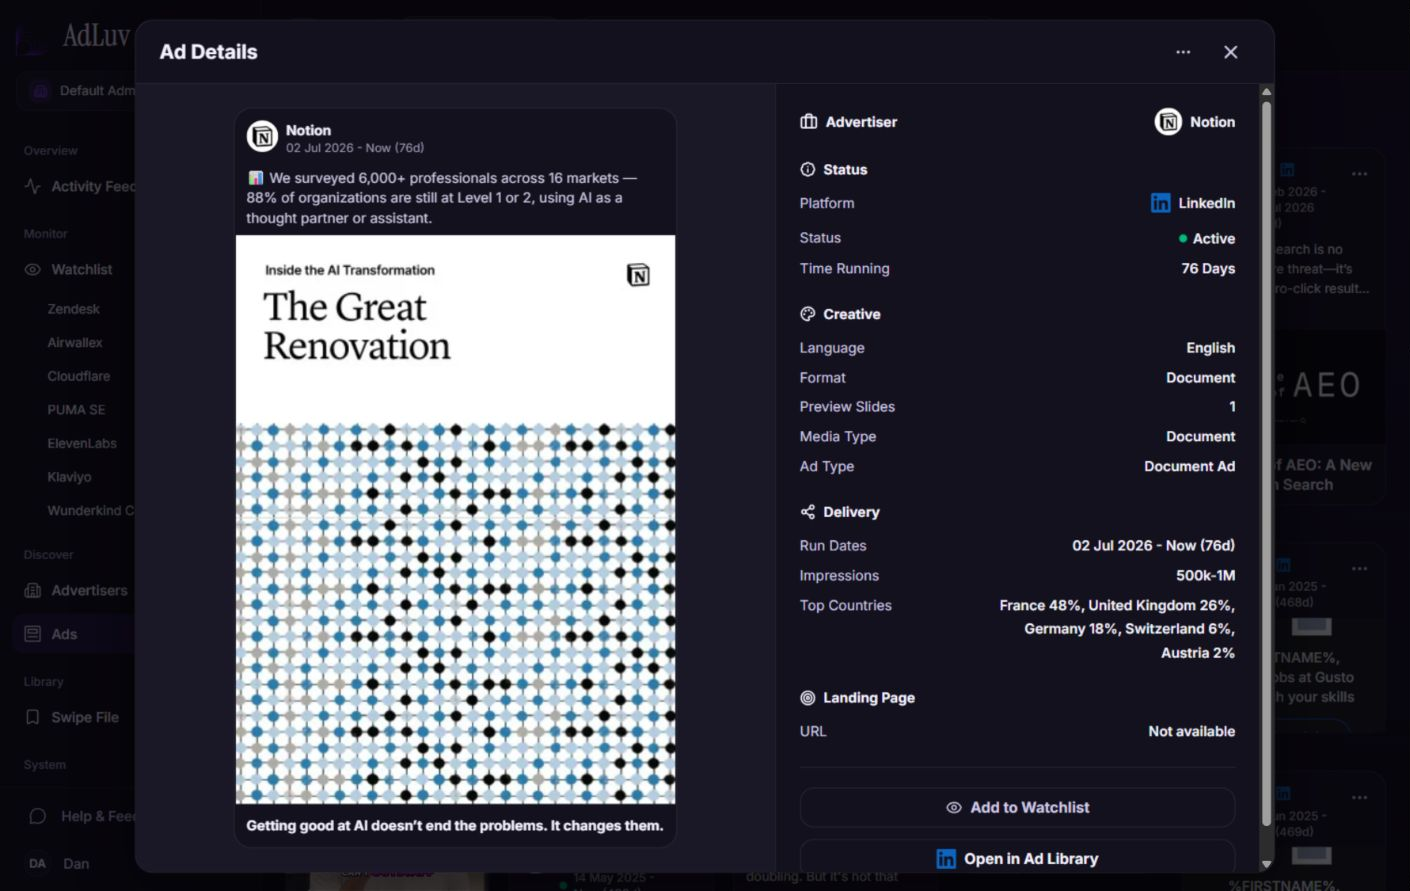This screenshot has height=891, width=1410.
Task: Click the Delivery share icon
Action: pos(808,512)
